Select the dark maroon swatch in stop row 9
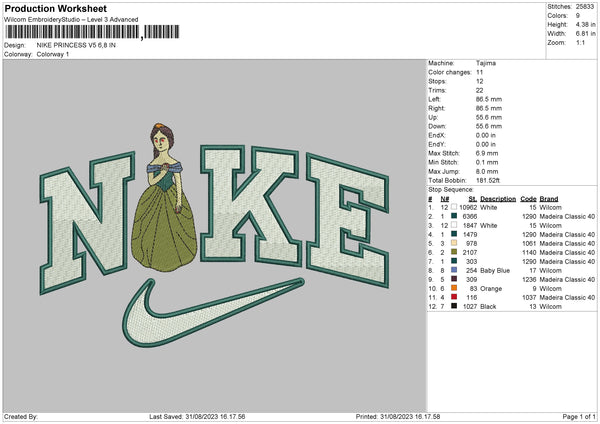Screen dimensions: 600x424 click(454, 279)
